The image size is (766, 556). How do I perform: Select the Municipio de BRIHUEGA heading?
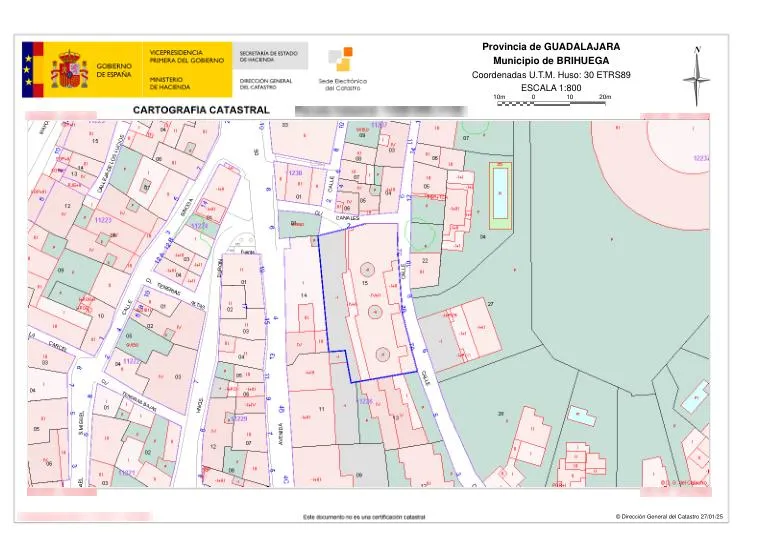551,61
